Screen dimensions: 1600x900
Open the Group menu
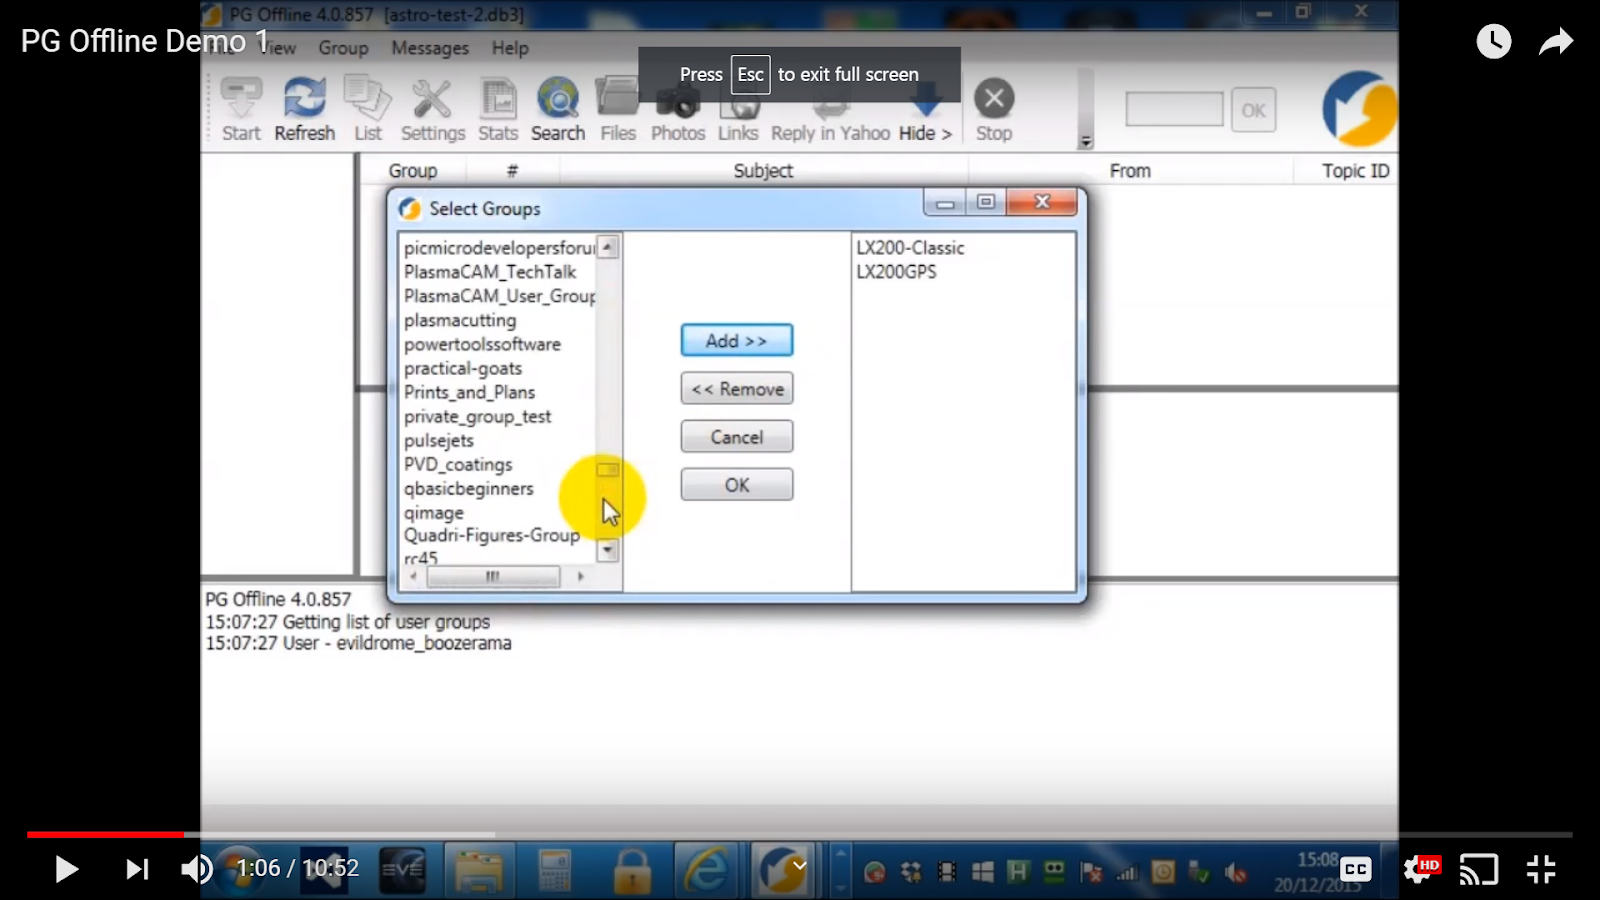tap(343, 48)
